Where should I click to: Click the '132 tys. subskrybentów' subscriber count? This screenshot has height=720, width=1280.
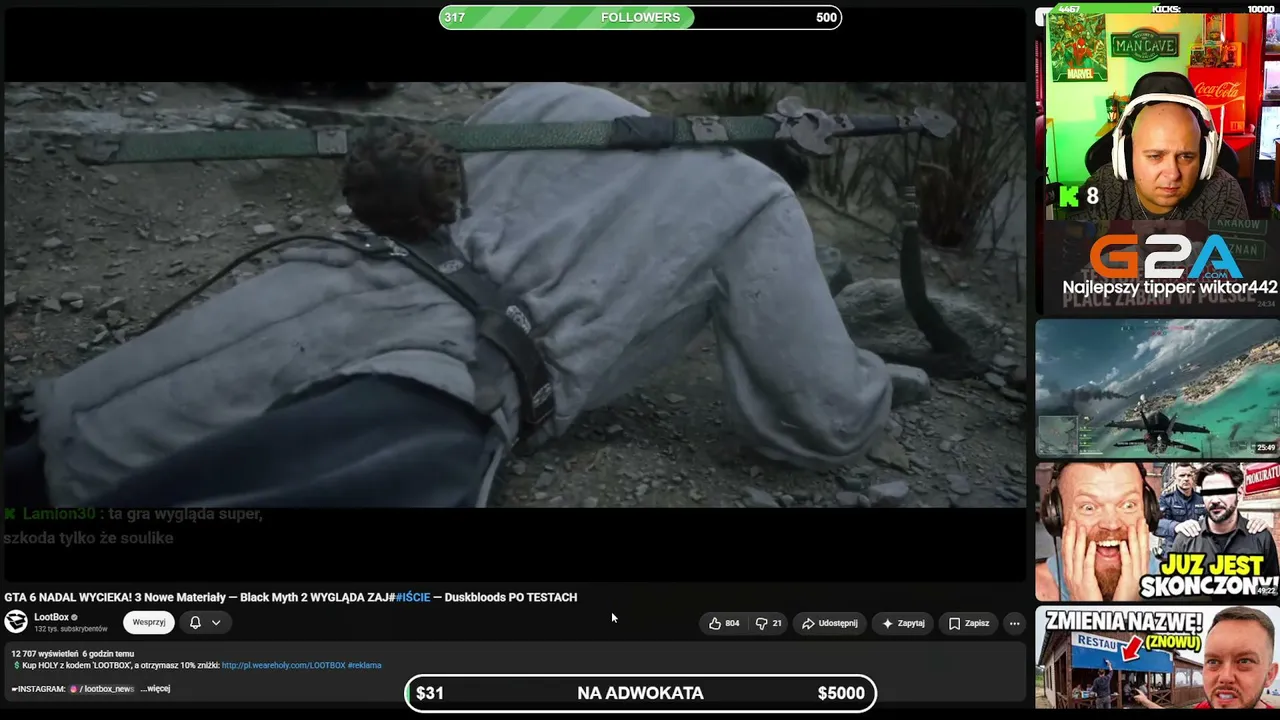click(71, 629)
